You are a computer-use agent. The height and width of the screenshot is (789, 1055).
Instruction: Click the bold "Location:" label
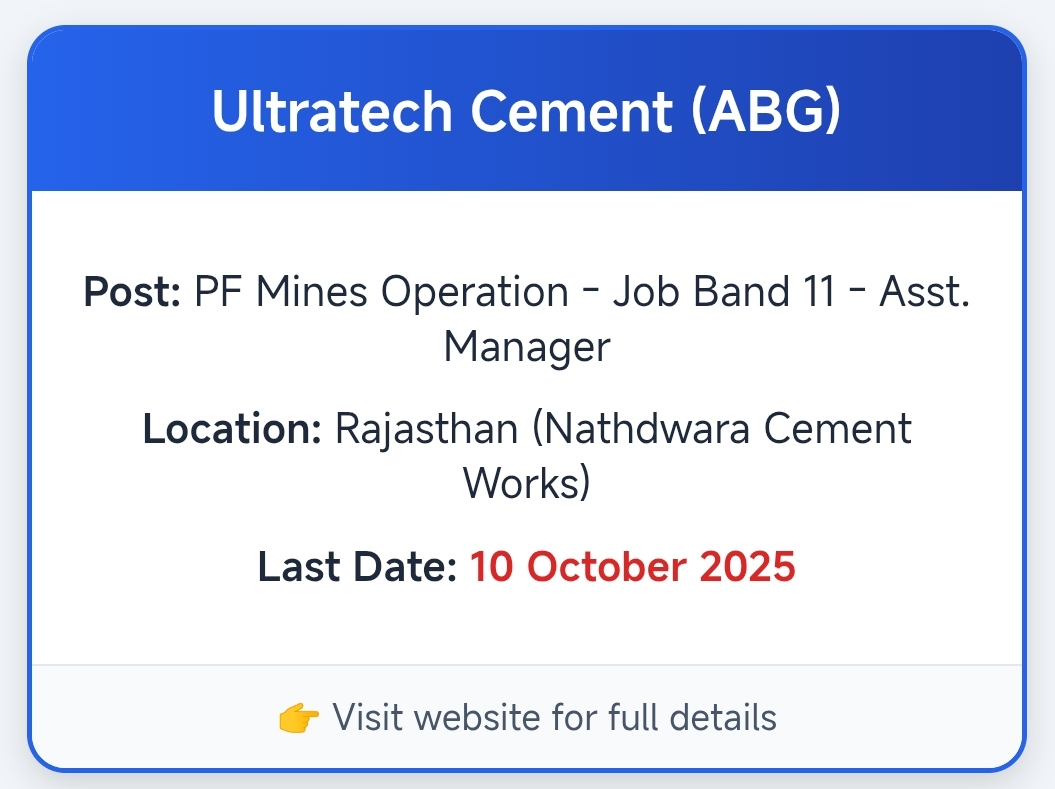(231, 429)
